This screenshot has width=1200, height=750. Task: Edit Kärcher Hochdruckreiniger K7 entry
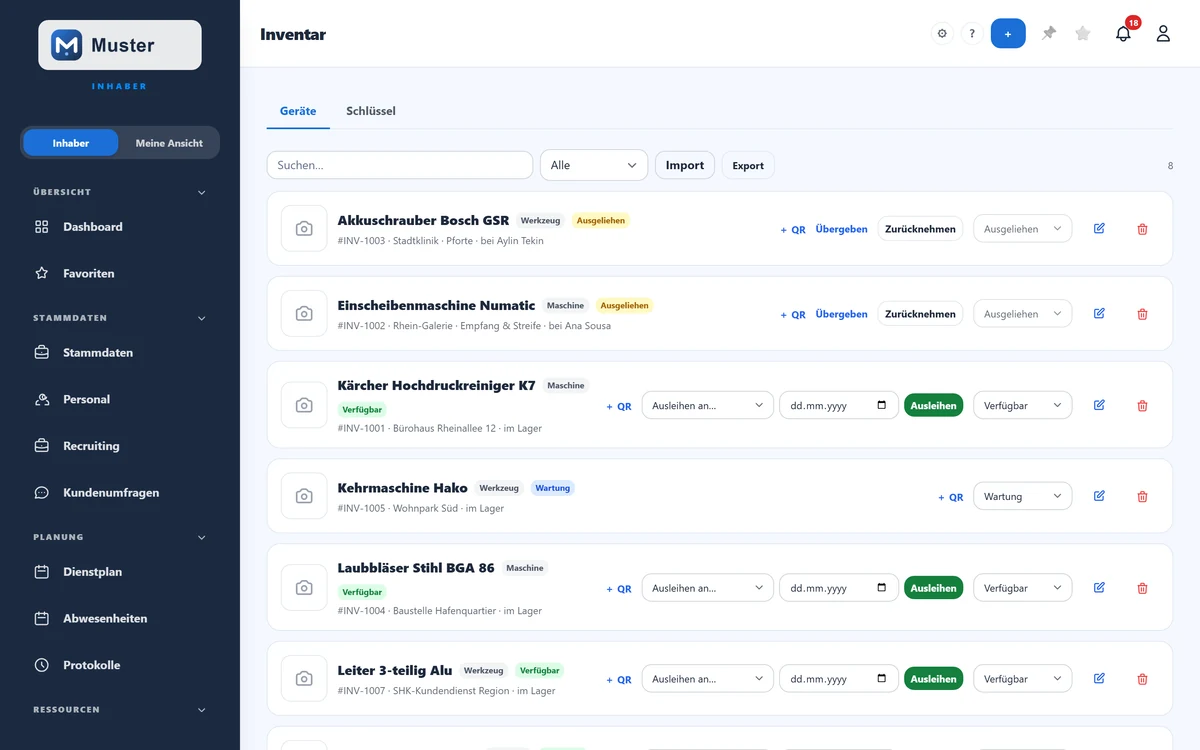point(1099,405)
